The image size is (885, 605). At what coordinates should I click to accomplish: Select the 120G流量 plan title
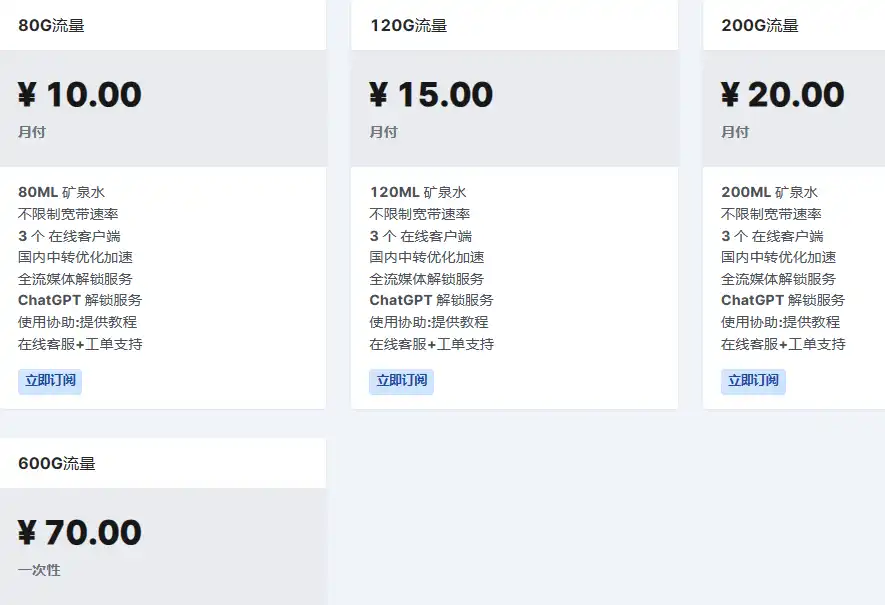408,26
